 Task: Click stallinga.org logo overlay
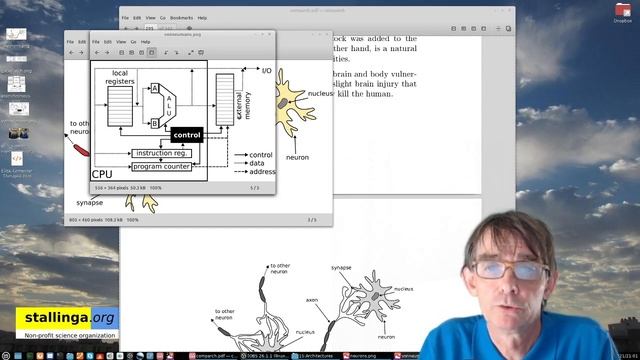68,323
